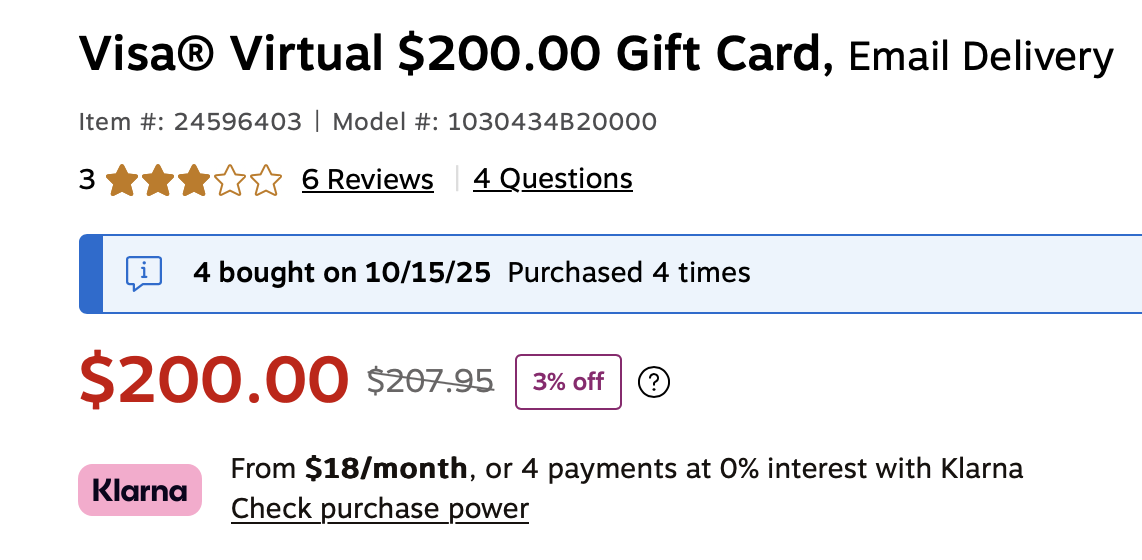Open the 4 Questions link
1142x560 pixels.
pyautogui.click(x=553, y=179)
